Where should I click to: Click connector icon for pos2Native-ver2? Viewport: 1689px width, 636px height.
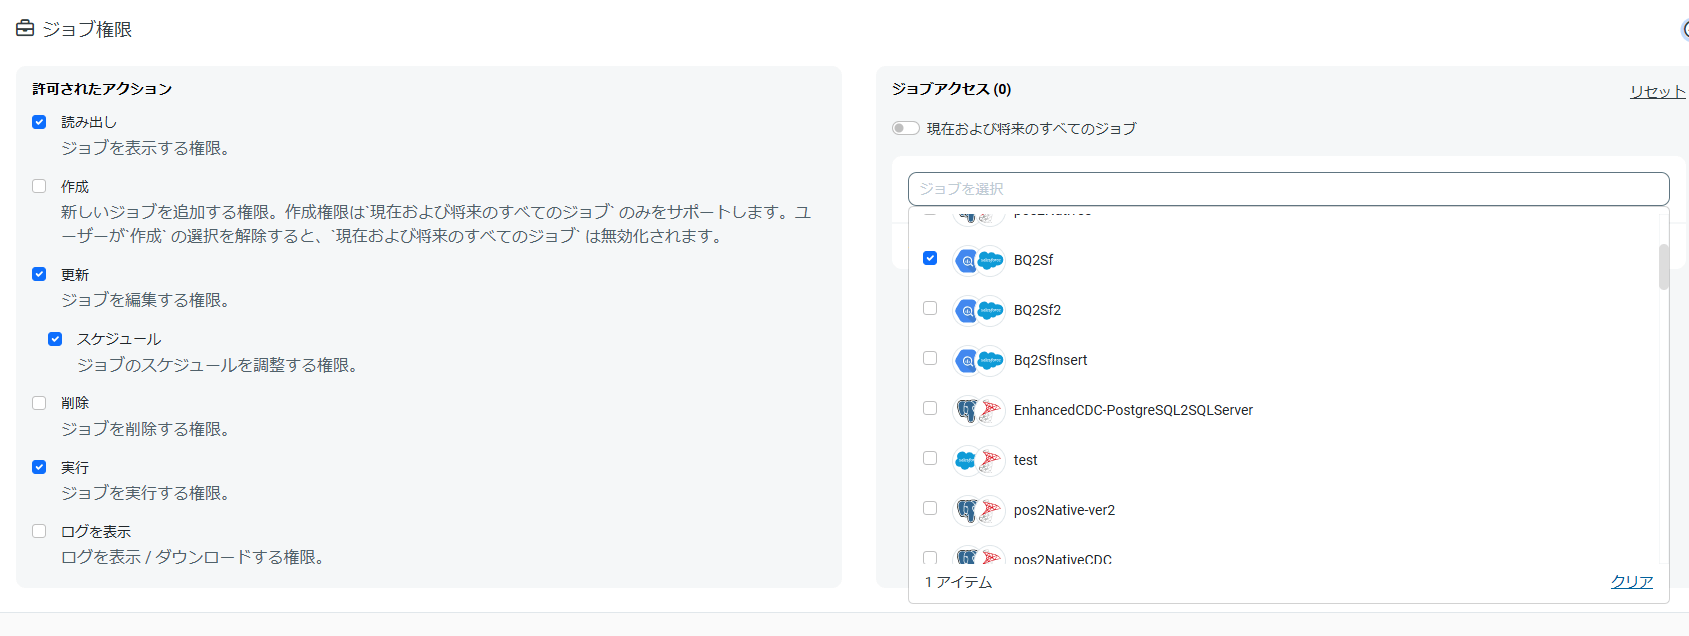tap(978, 510)
